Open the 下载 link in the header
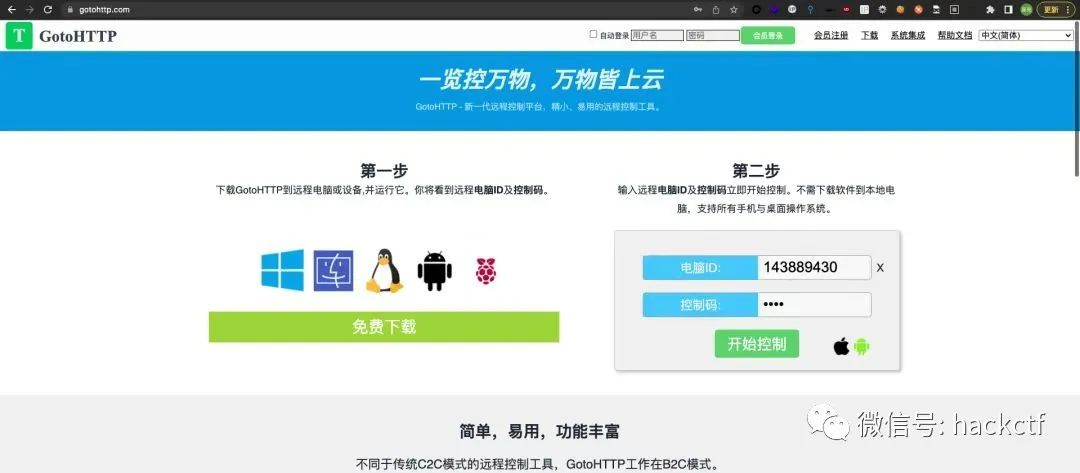This screenshot has width=1080, height=473. pos(869,35)
